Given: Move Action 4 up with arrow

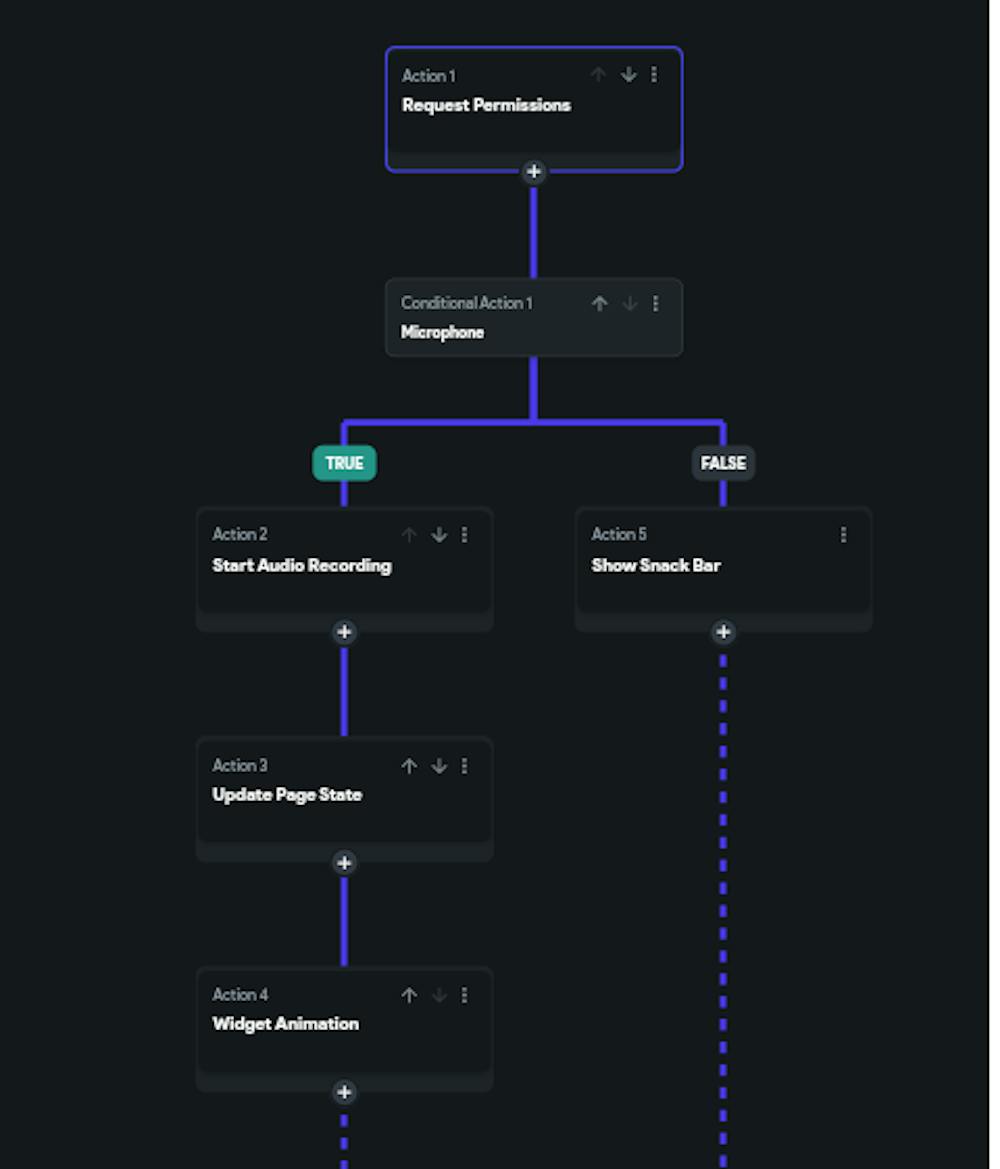Looking at the screenshot, I should click(409, 995).
